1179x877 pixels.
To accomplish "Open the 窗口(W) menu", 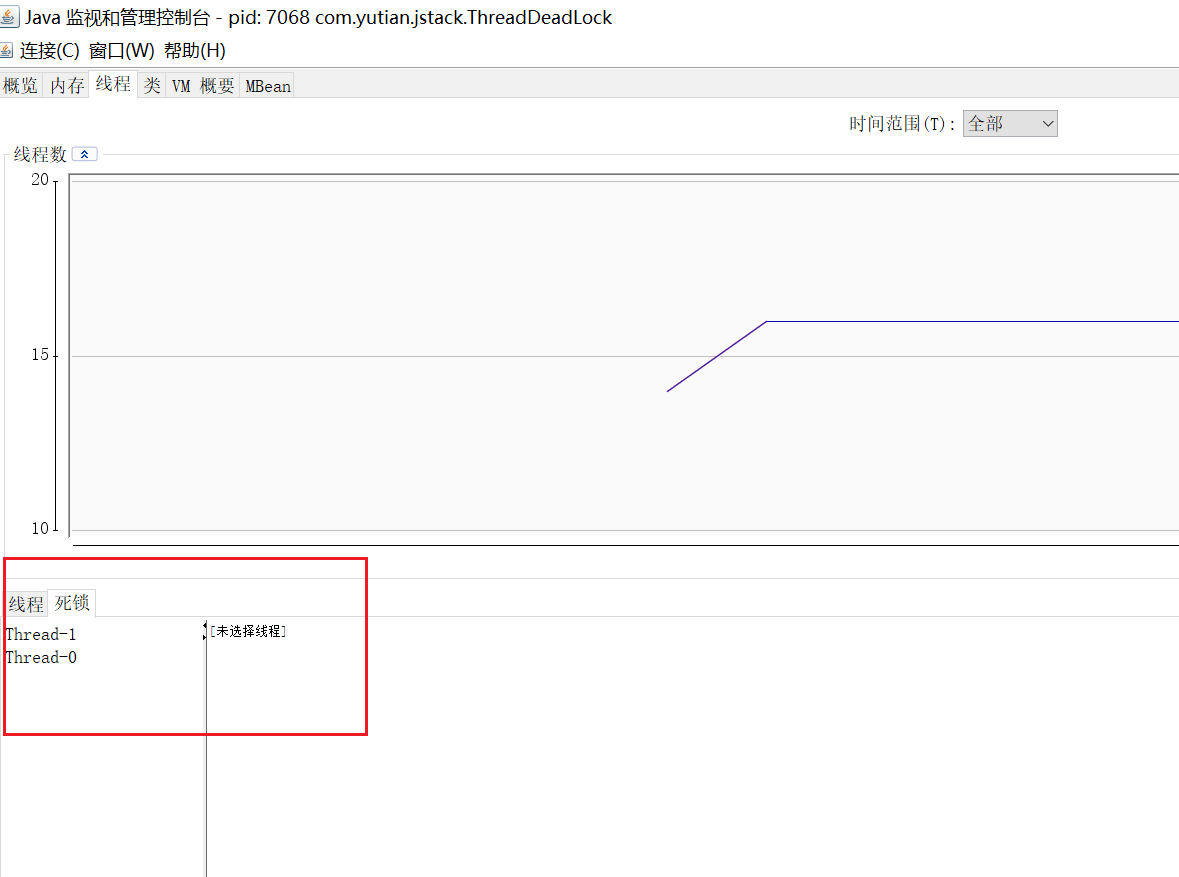I will [x=121, y=50].
